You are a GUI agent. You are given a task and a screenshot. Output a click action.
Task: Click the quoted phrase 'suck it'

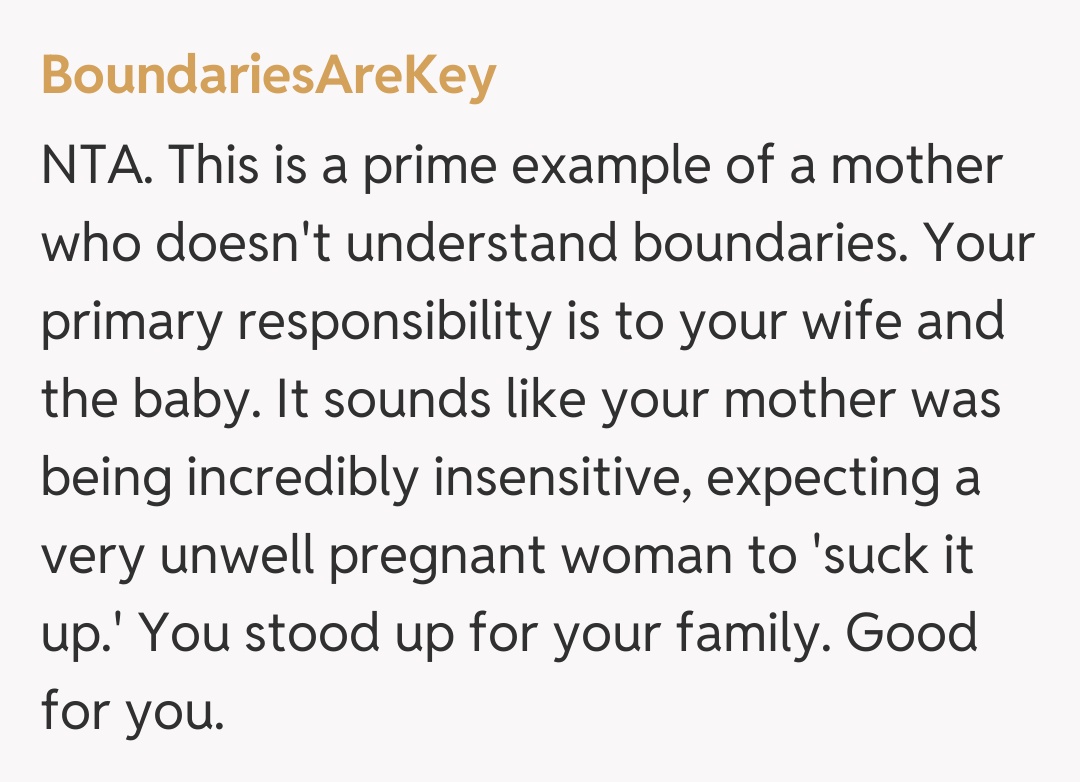click(897, 557)
